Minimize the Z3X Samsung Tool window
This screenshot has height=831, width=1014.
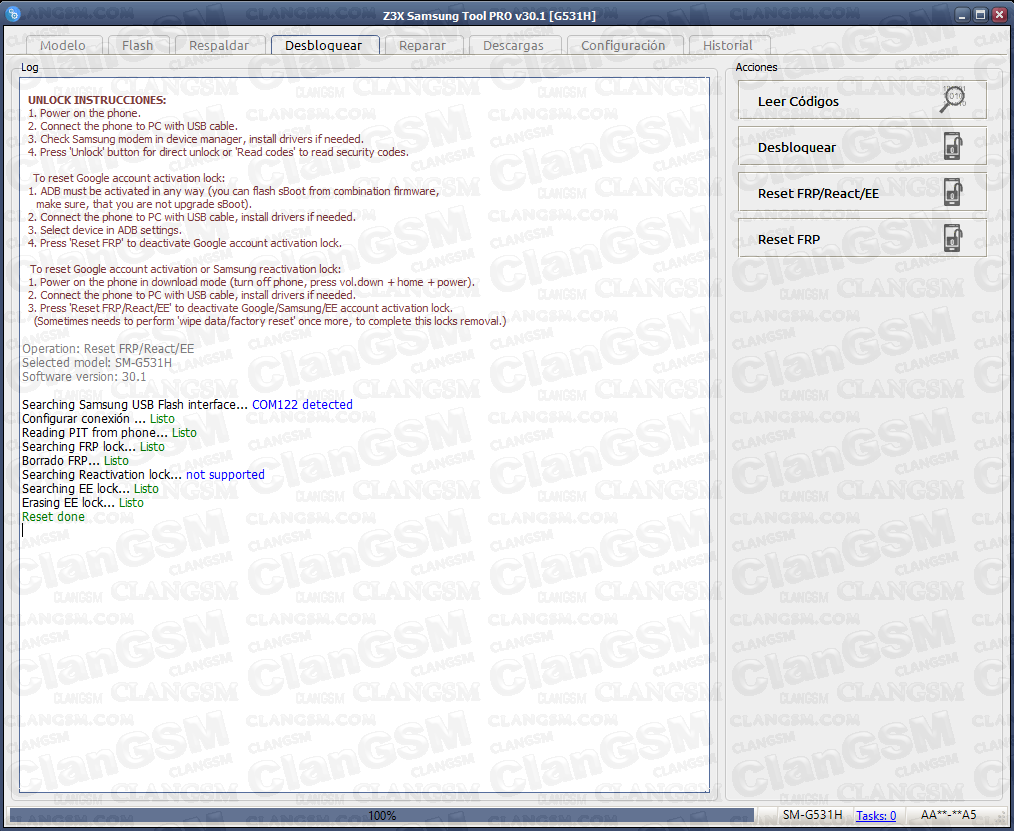click(x=962, y=15)
